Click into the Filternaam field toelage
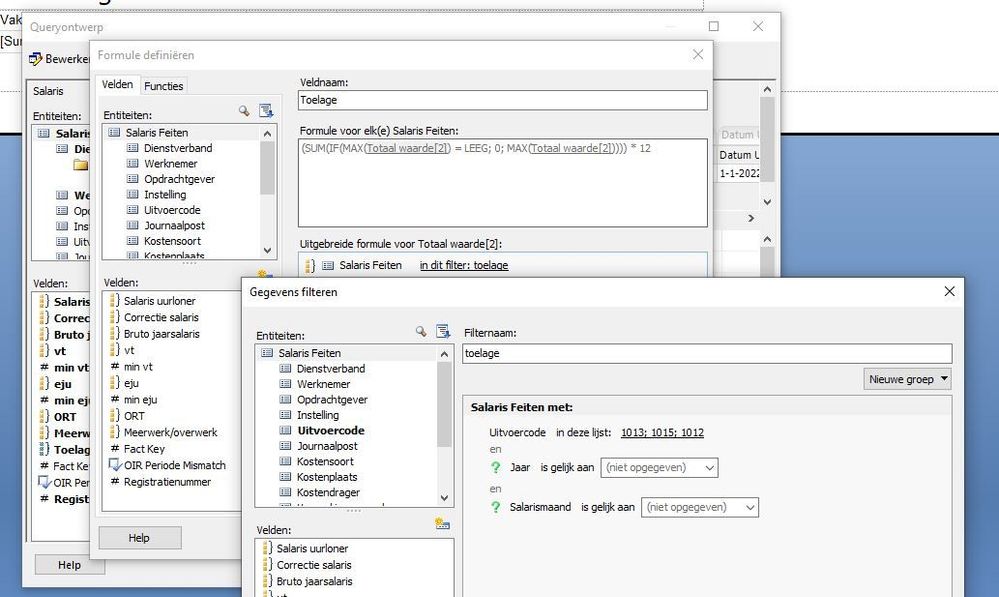The height and width of the screenshot is (597, 999). pos(707,354)
